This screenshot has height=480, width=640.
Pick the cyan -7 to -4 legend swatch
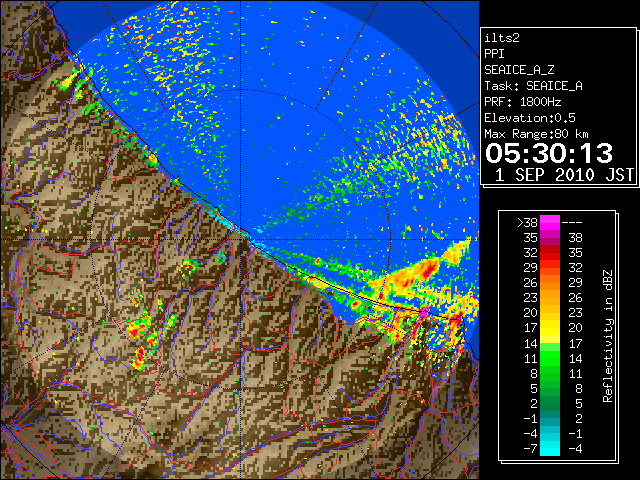[x=550, y=449]
